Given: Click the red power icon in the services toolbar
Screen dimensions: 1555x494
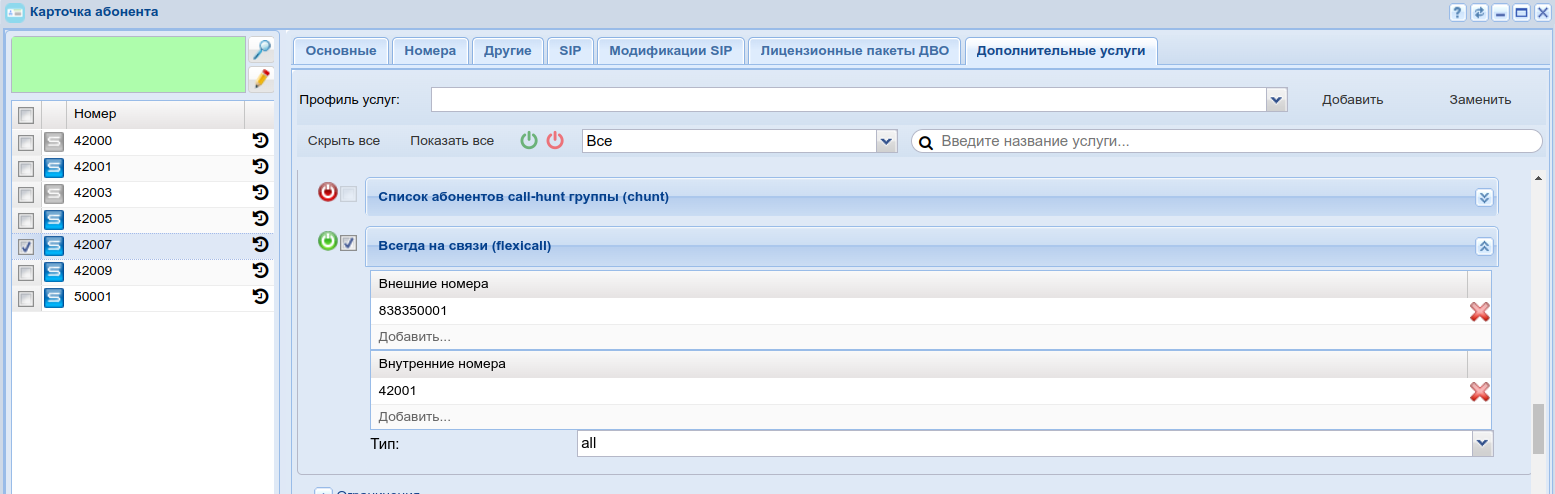Looking at the screenshot, I should coord(555,141).
